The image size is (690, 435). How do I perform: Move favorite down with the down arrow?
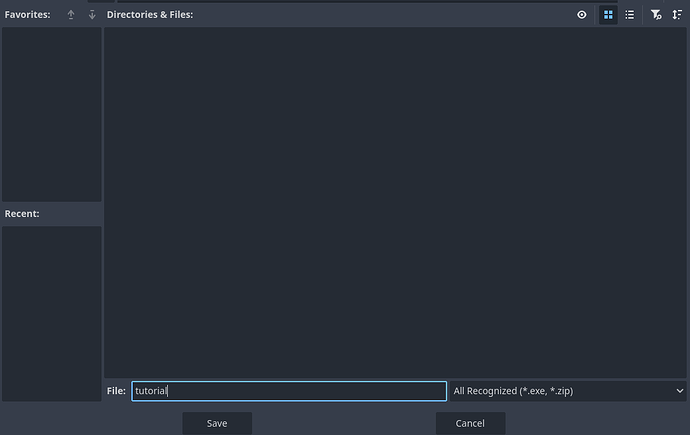click(x=92, y=15)
